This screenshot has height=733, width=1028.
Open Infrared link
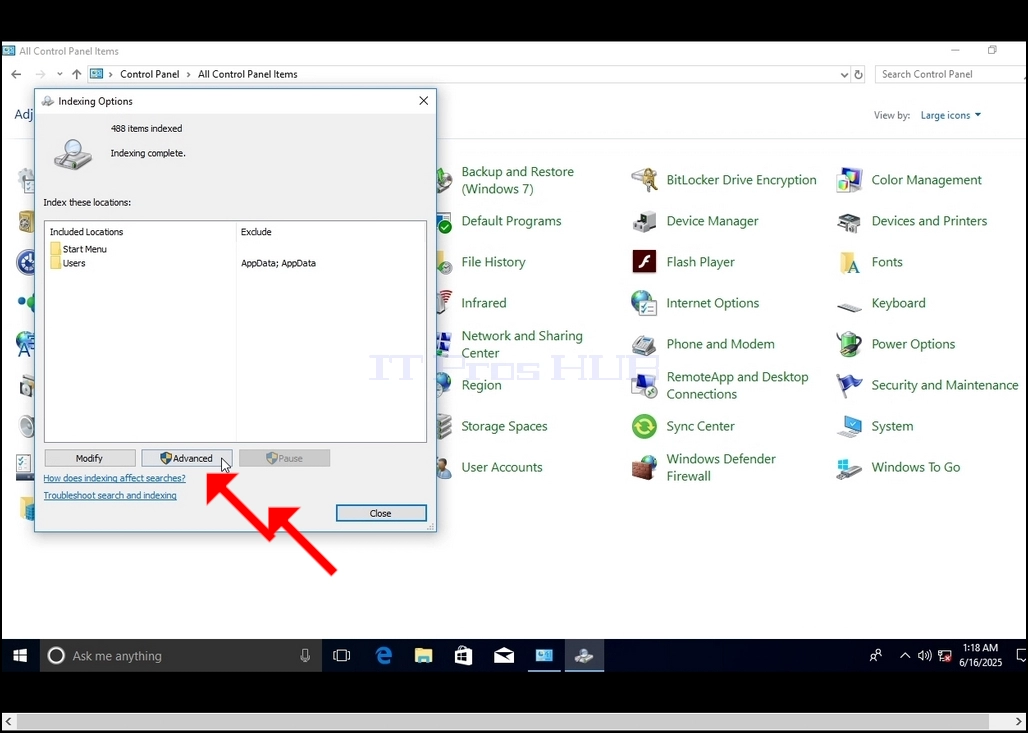(x=484, y=303)
